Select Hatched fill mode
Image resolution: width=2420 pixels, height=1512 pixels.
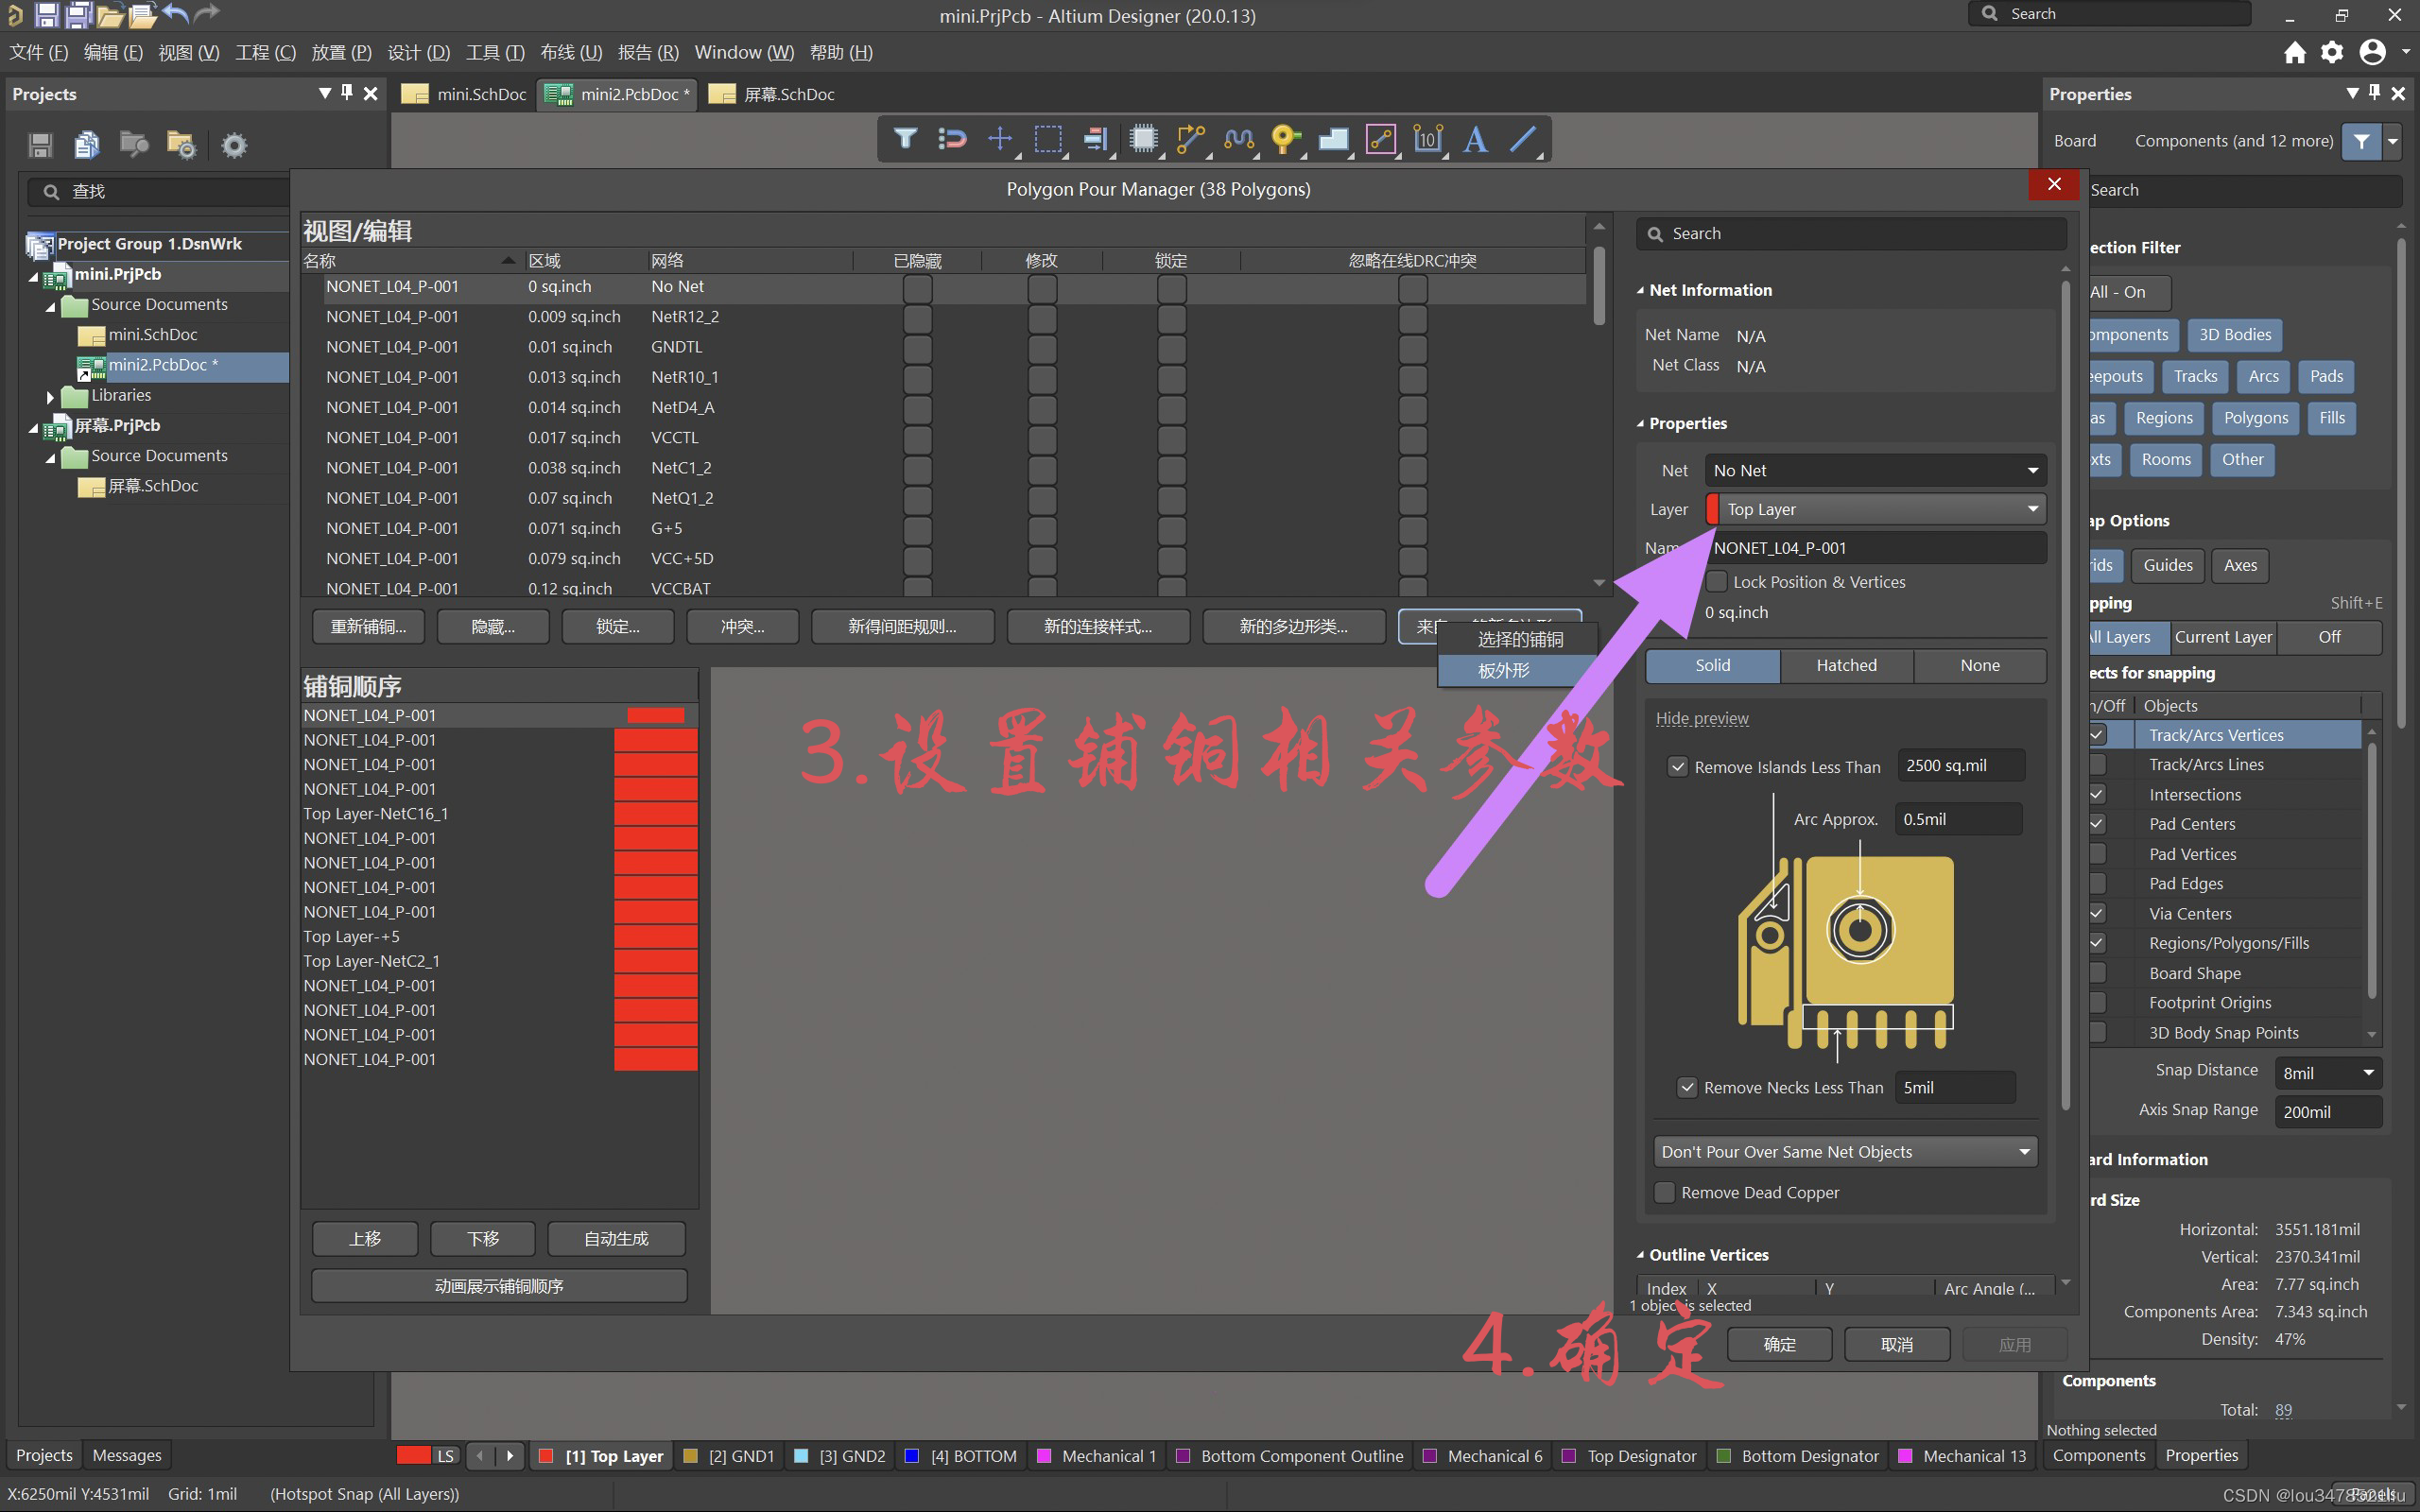click(x=1846, y=665)
